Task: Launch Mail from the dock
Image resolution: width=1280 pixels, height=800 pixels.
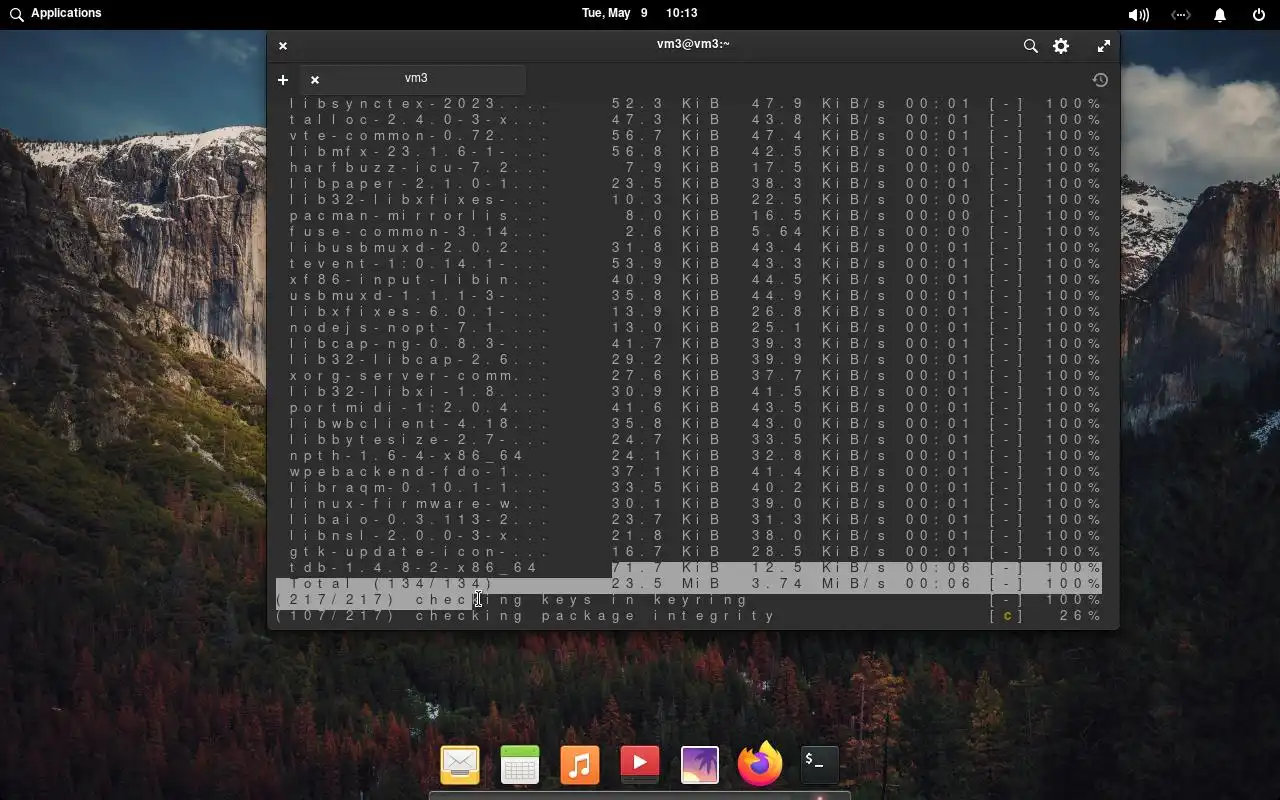Action: [x=460, y=765]
